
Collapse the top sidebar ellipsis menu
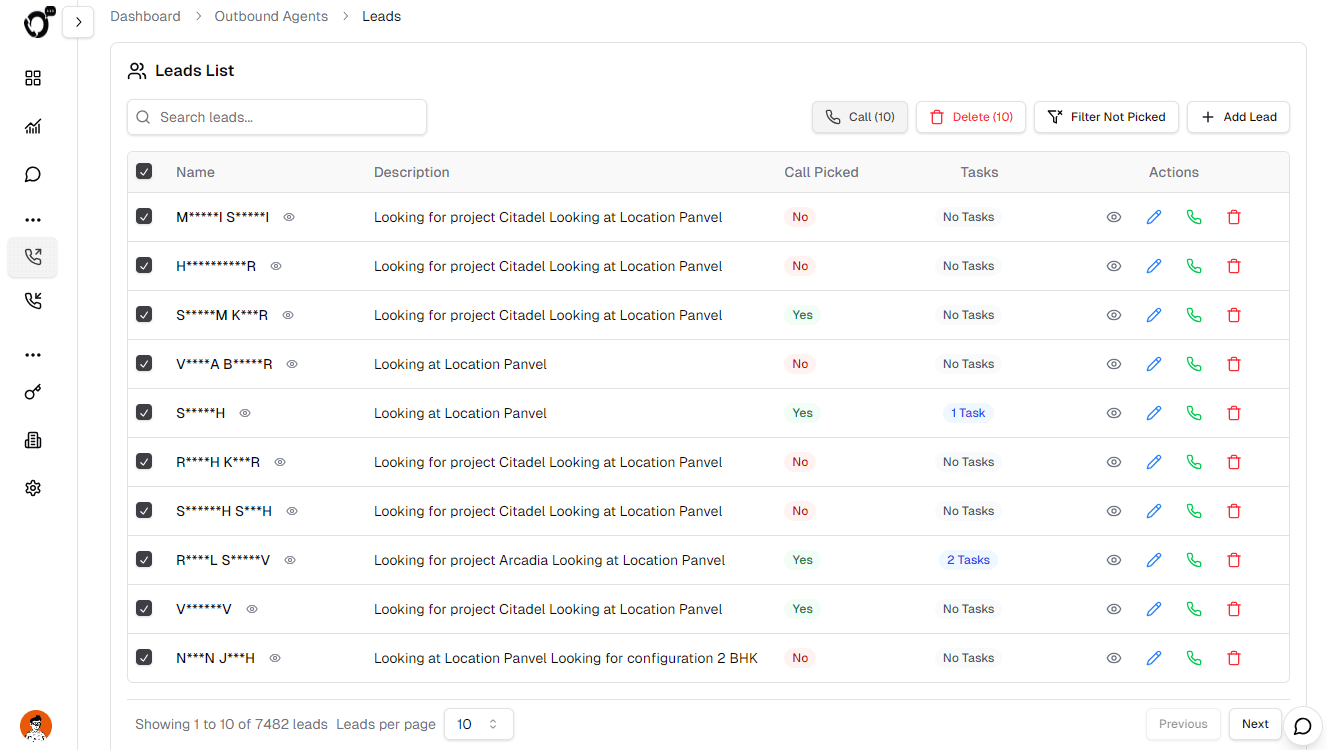[33, 219]
